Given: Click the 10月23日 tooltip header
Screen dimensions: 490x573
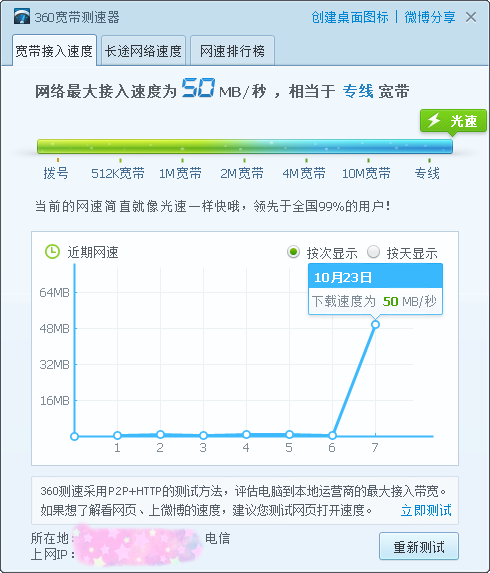Looking at the screenshot, I should click(375, 277).
